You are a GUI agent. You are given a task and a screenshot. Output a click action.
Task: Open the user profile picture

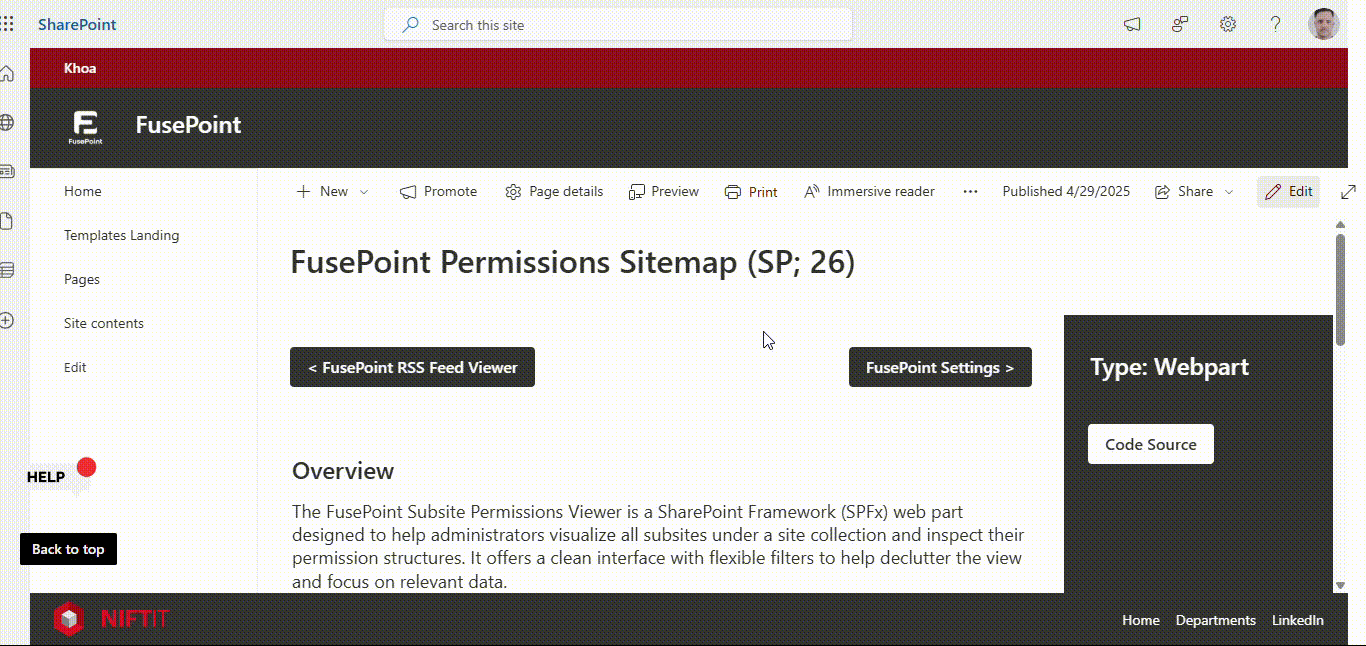click(1323, 25)
